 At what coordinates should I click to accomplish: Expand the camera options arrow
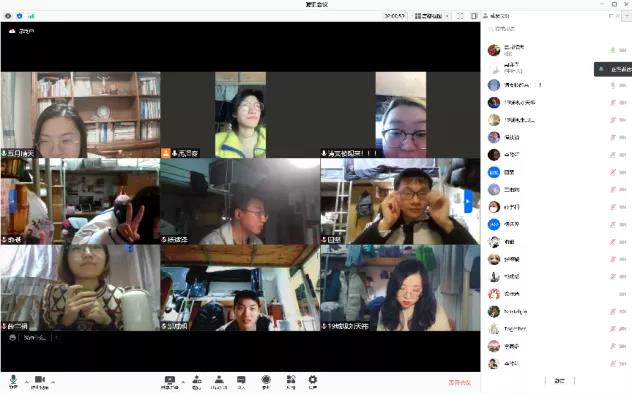click(x=53, y=381)
